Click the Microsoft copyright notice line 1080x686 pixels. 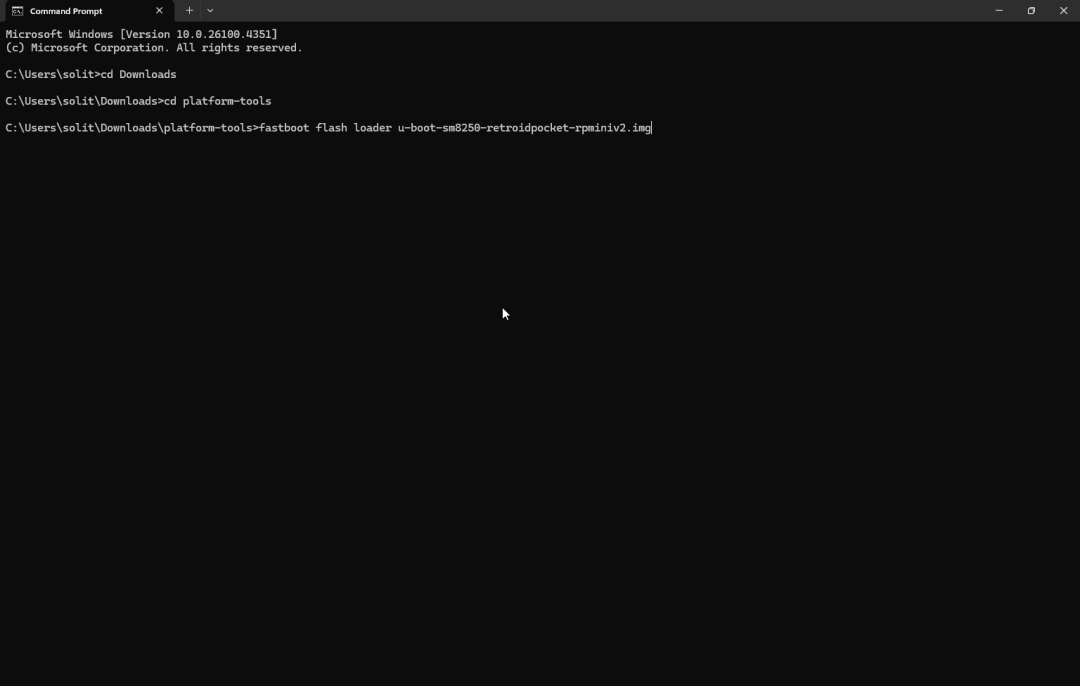(154, 47)
